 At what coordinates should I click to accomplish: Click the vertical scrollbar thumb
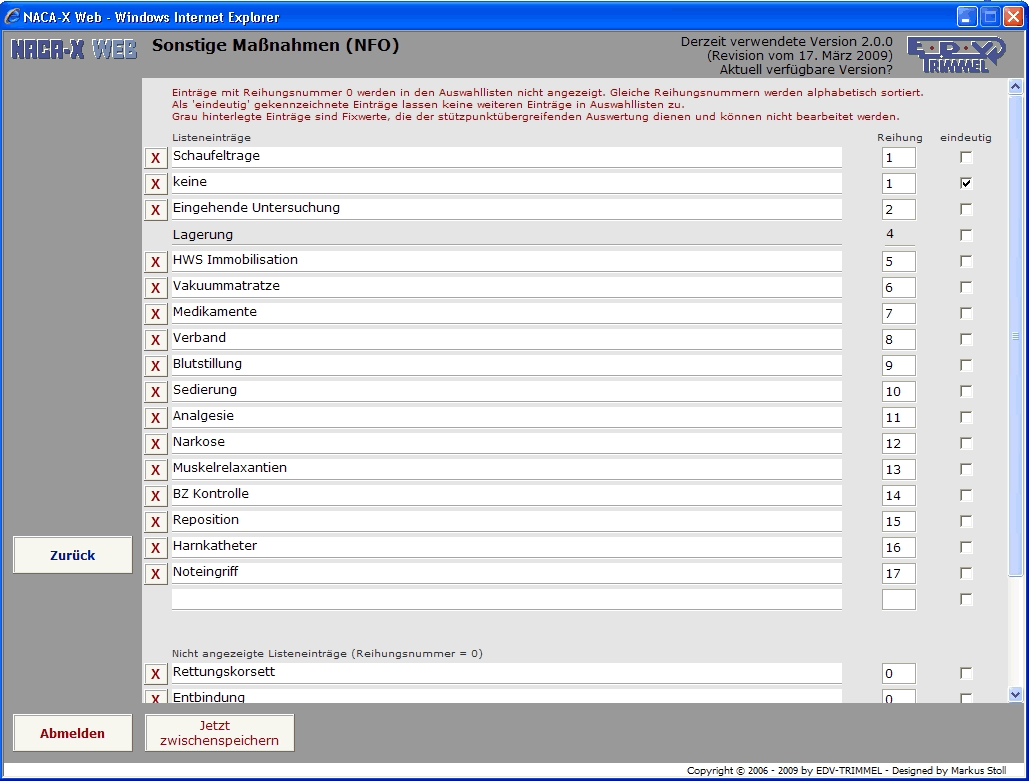coord(1015,335)
